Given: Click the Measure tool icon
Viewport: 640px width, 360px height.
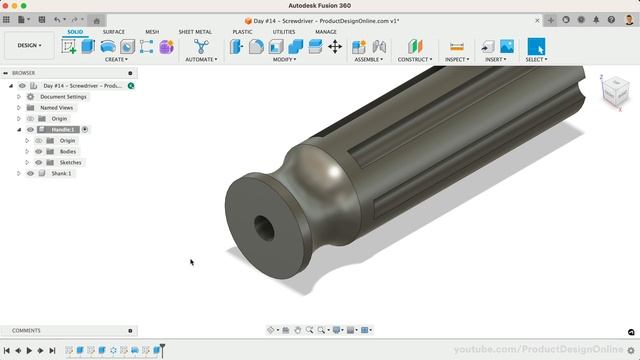Looking at the screenshot, I should [x=457, y=47].
